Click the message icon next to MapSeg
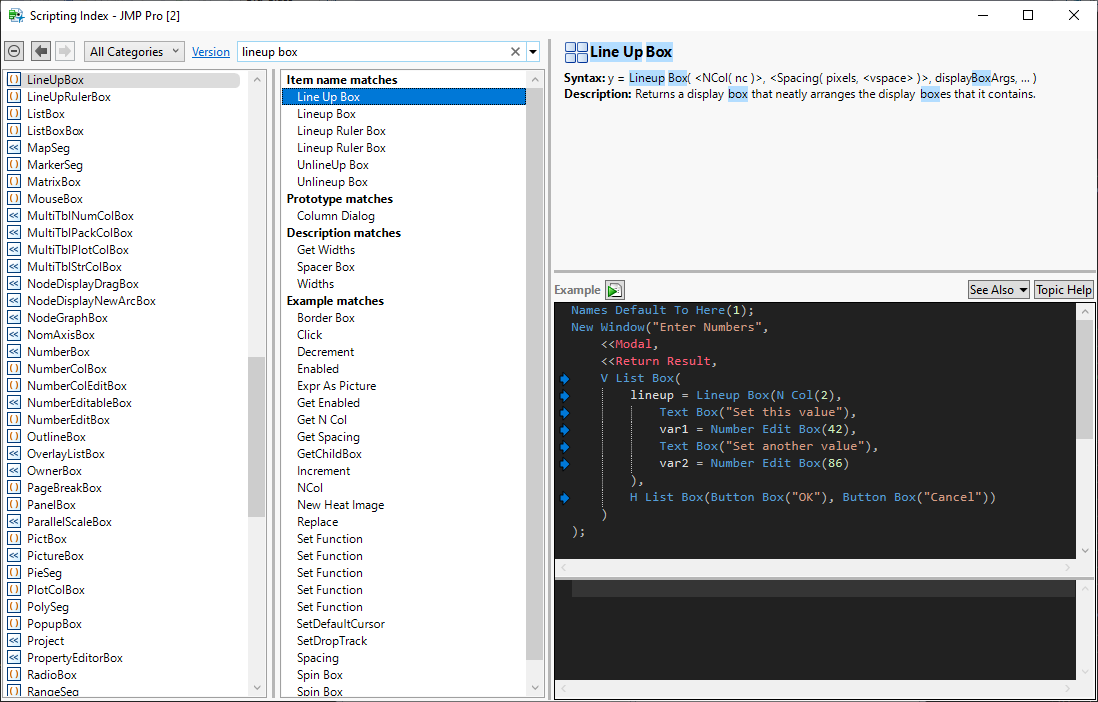This screenshot has width=1098, height=702. tap(14, 148)
